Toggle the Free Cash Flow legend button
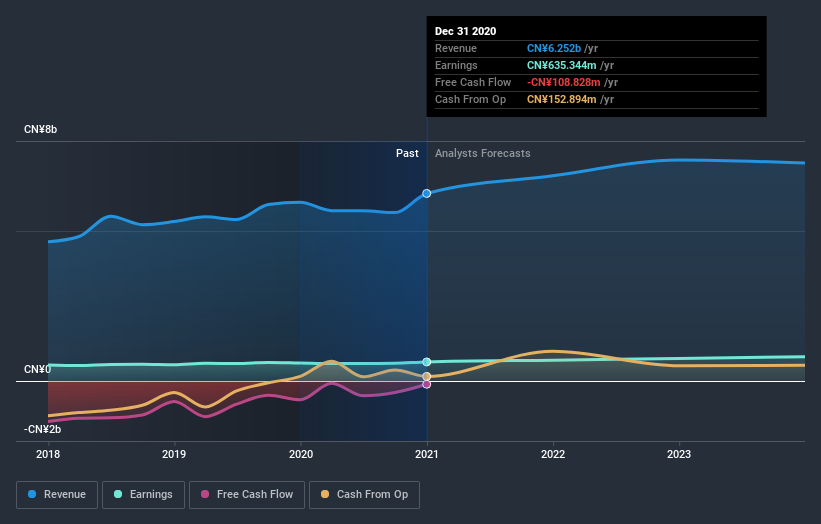 [247, 495]
